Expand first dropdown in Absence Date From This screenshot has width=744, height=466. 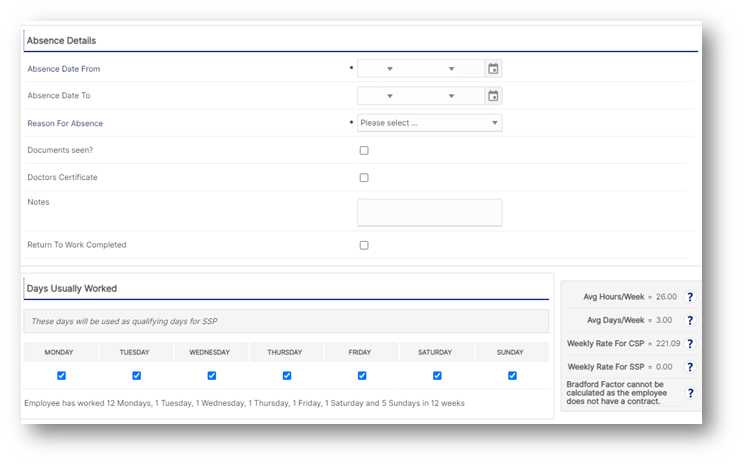390,69
